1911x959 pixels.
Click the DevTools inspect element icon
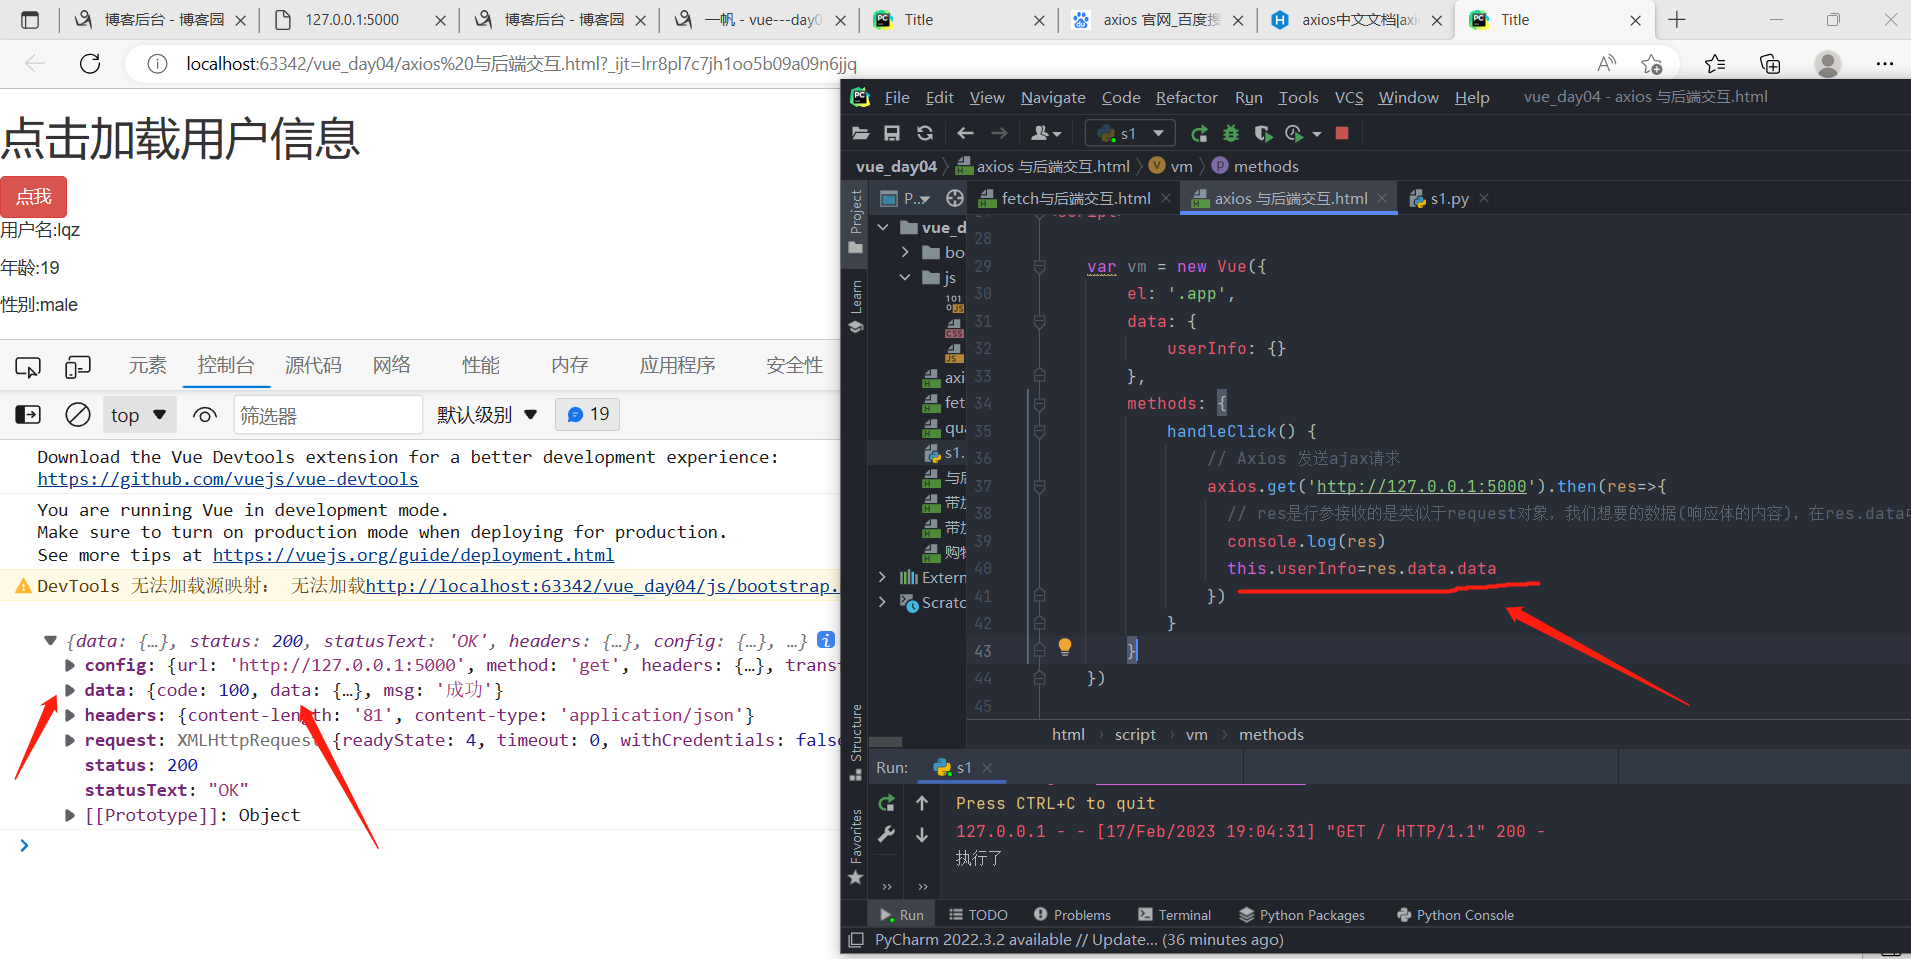click(28, 367)
